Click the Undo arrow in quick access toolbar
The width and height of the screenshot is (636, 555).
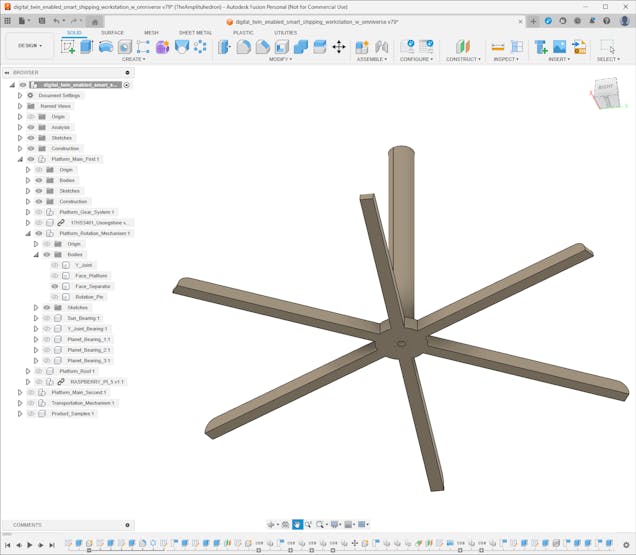pos(57,20)
